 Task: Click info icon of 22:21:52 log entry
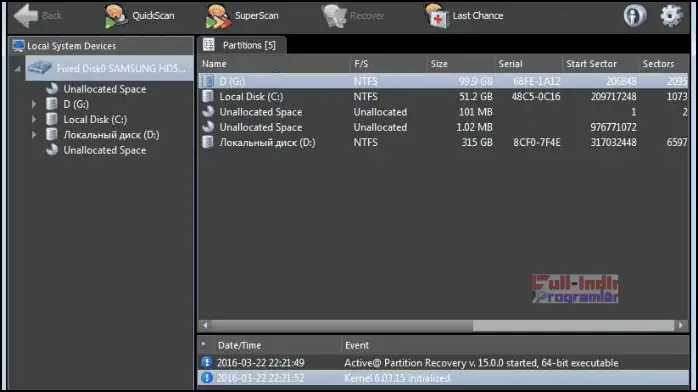tap(207, 378)
